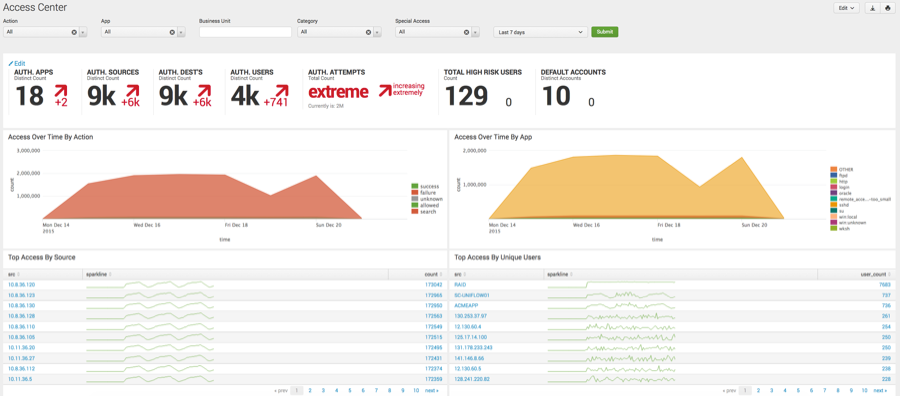The width and height of the screenshot is (900, 397).
Task: Clear the Category filter using its X icon
Action: point(368,32)
